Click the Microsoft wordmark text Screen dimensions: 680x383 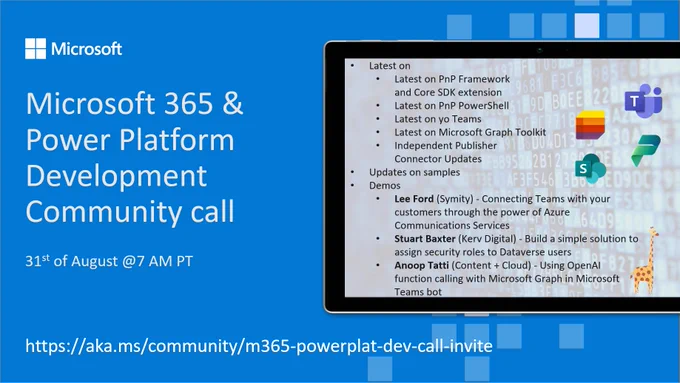(x=87, y=49)
